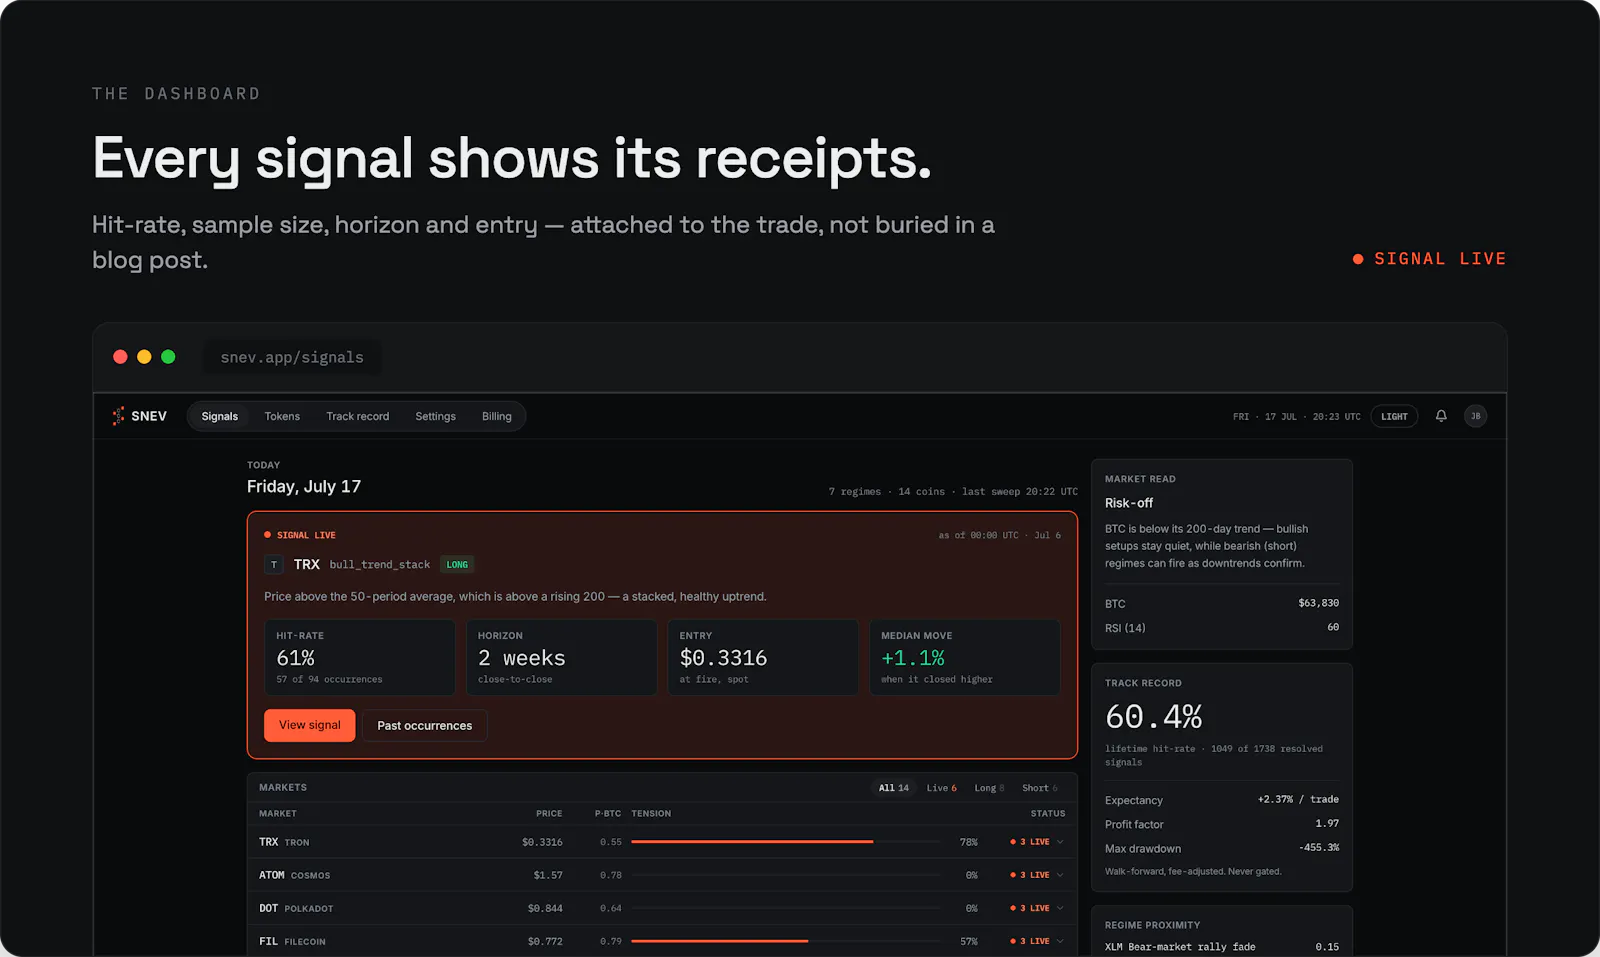Click the 3 LIVE status for FIL
Screen dimensions: 1600x957
coord(1030,941)
